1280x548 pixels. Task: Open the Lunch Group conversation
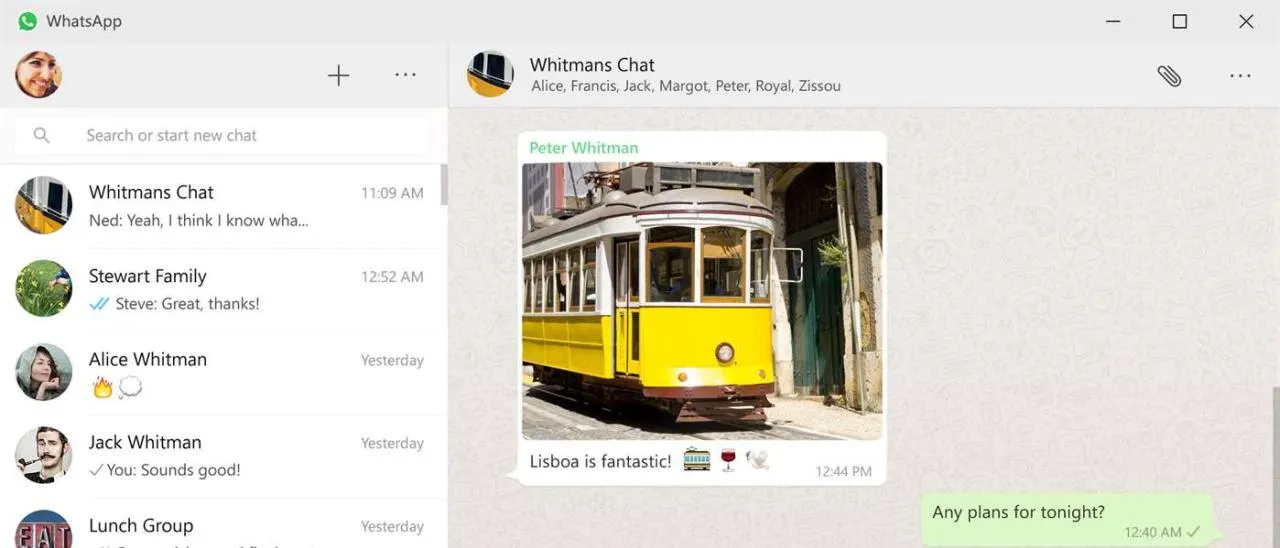pos(220,524)
